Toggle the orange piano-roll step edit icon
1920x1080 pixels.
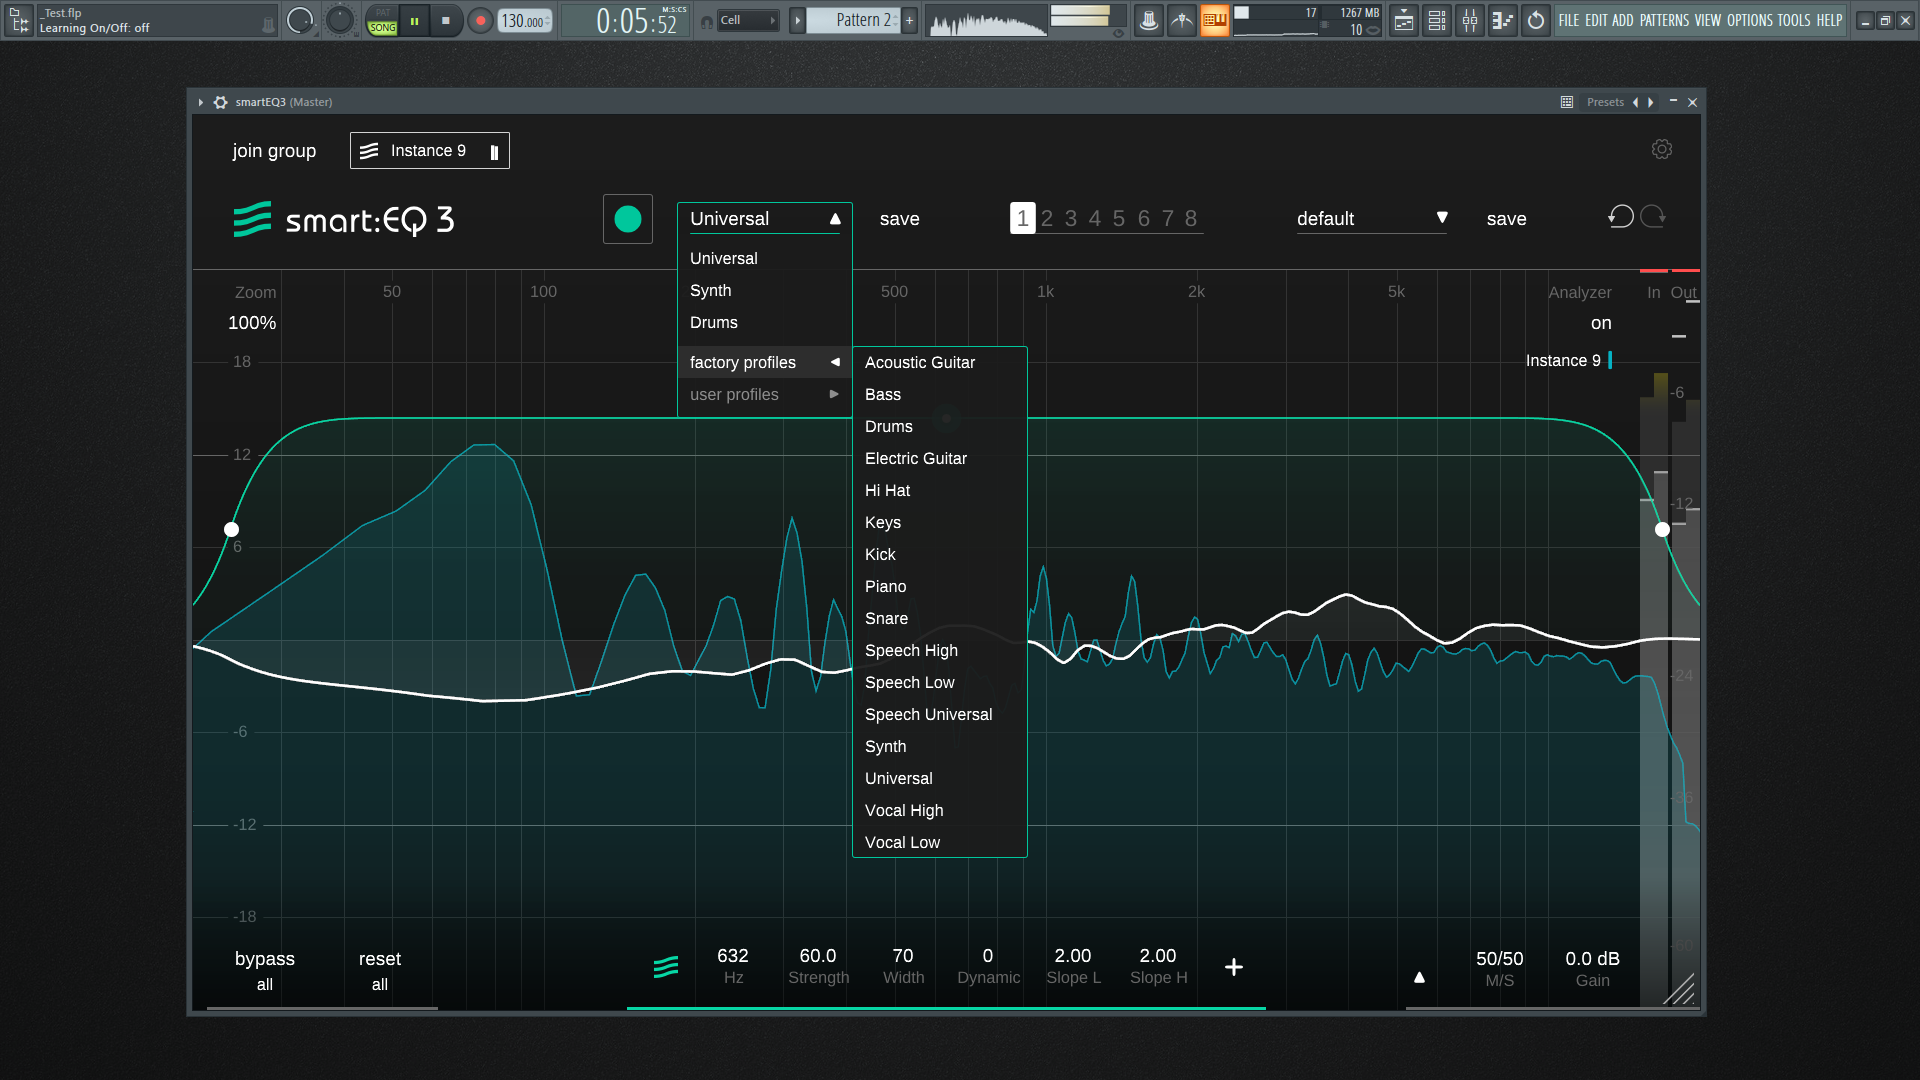coord(1214,20)
